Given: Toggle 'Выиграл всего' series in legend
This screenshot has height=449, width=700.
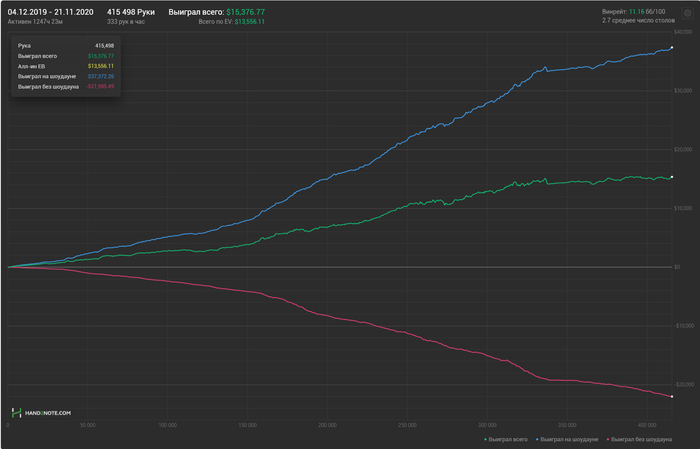Looking at the screenshot, I should 506,440.
